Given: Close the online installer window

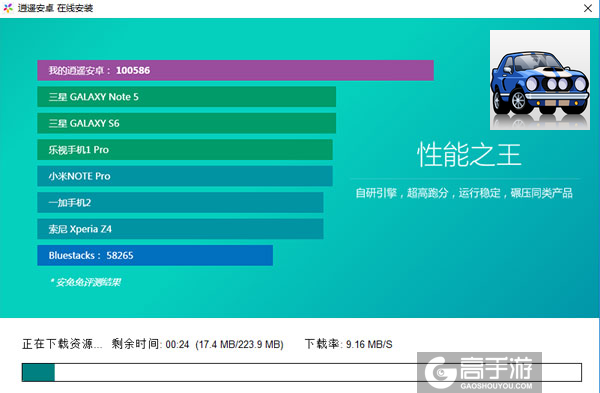Looking at the screenshot, I should pos(588,8).
